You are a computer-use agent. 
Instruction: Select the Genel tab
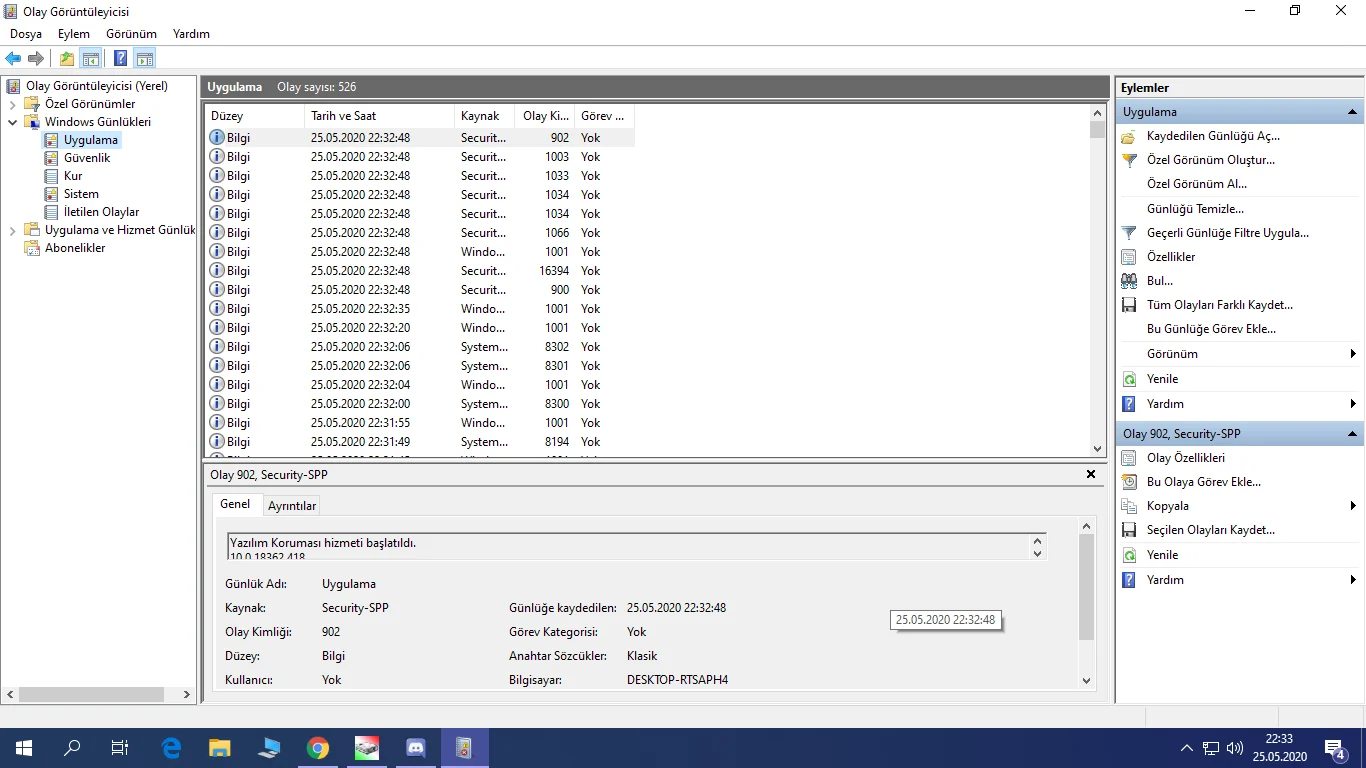(235, 504)
